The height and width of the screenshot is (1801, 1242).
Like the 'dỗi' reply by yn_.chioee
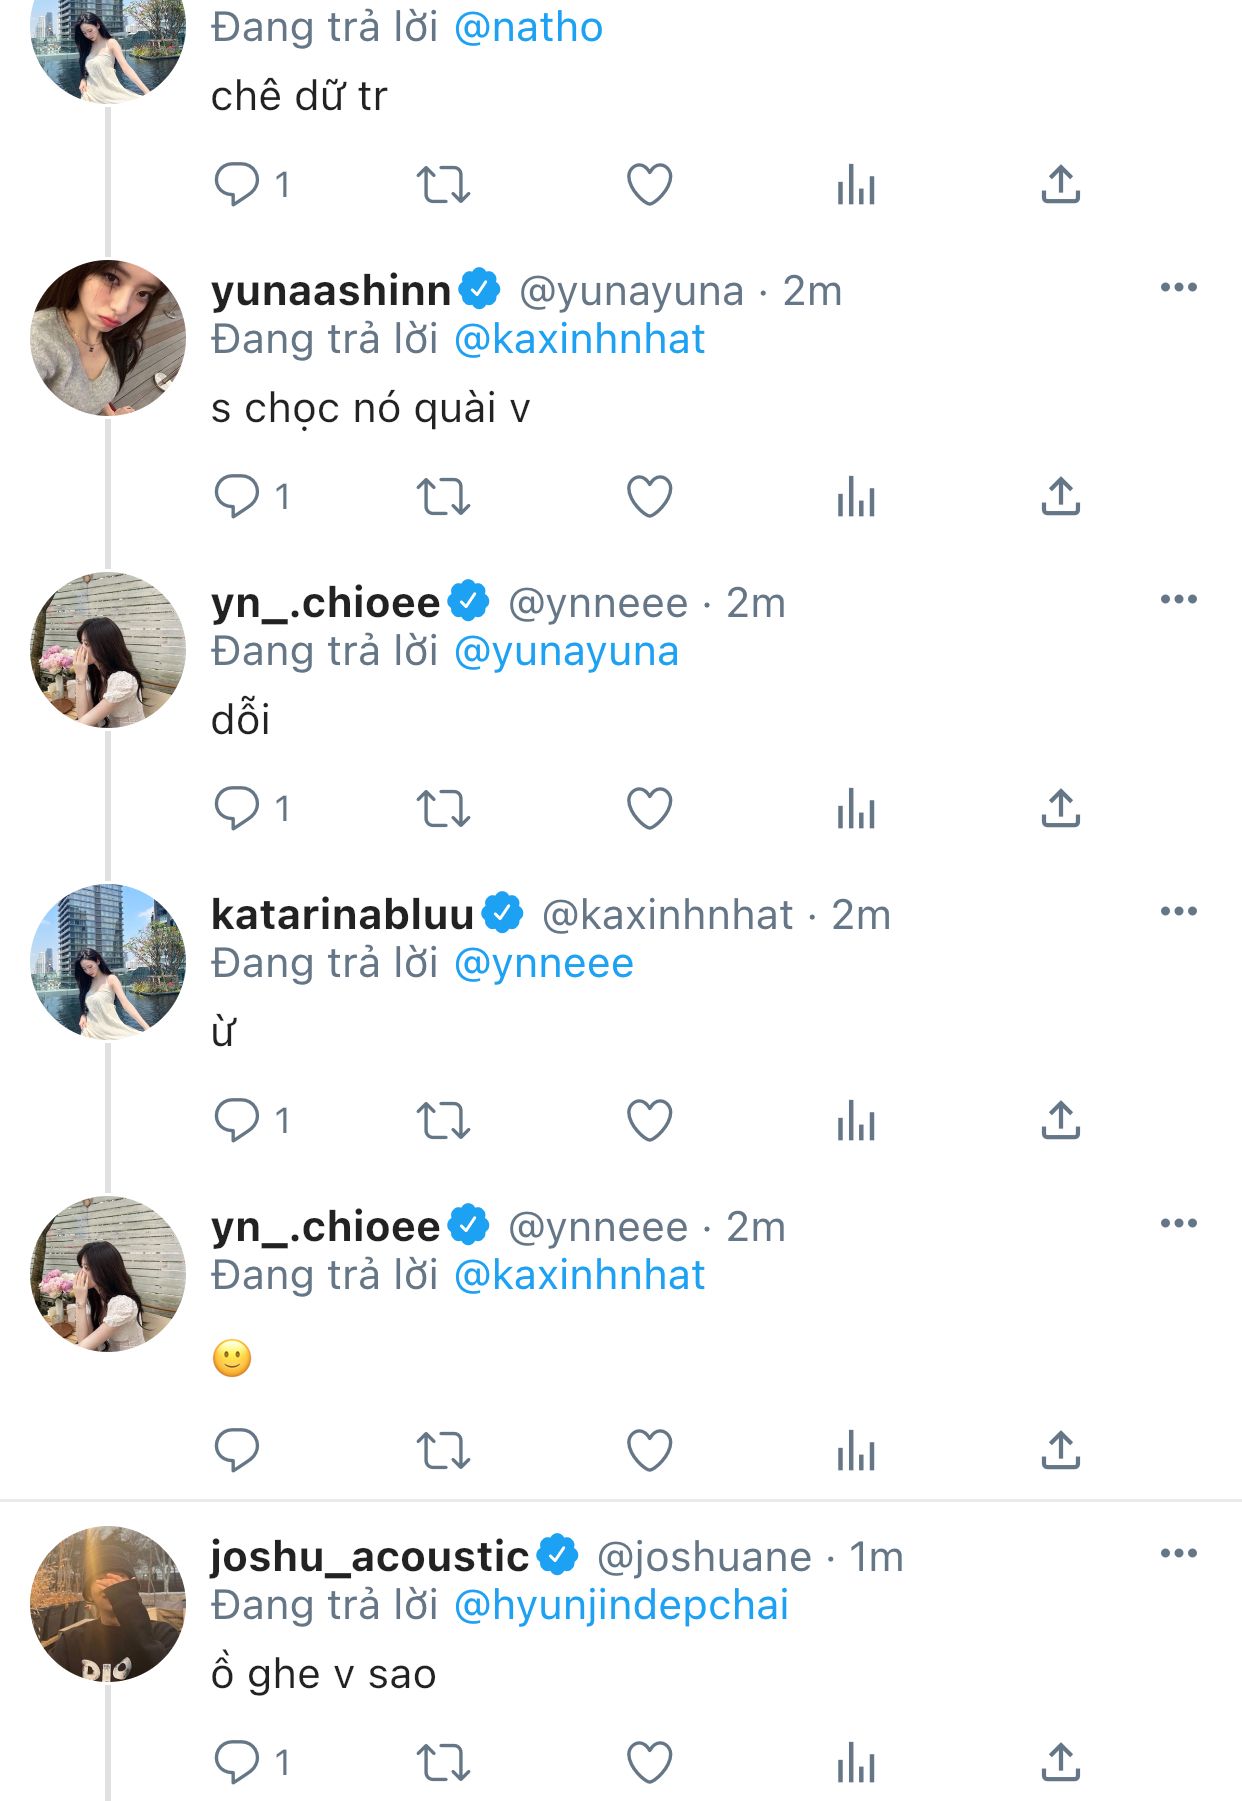(x=649, y=809)
